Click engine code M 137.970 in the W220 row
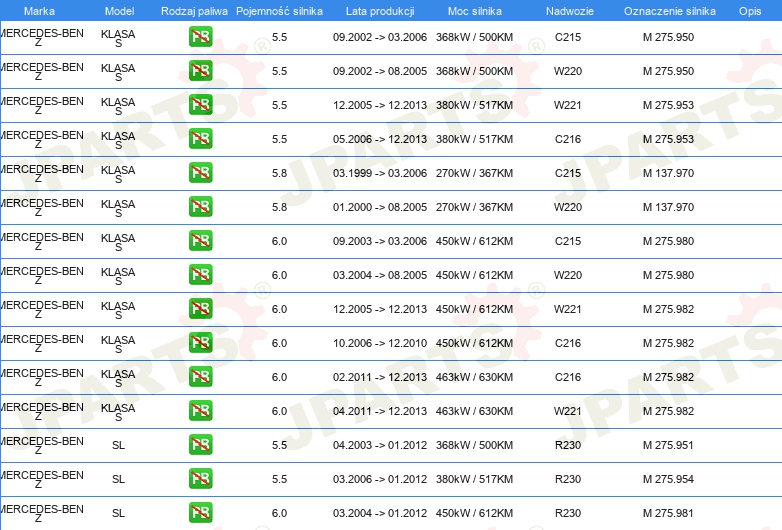 click(x=668, y=207)
